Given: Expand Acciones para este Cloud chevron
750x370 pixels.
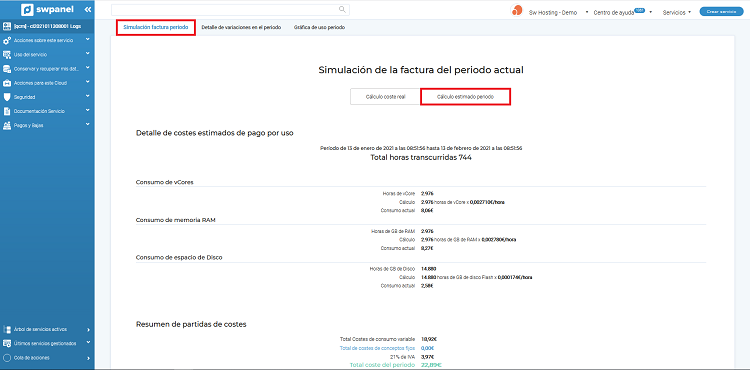Looking at the screenshot, I should (x=88, y=82).
